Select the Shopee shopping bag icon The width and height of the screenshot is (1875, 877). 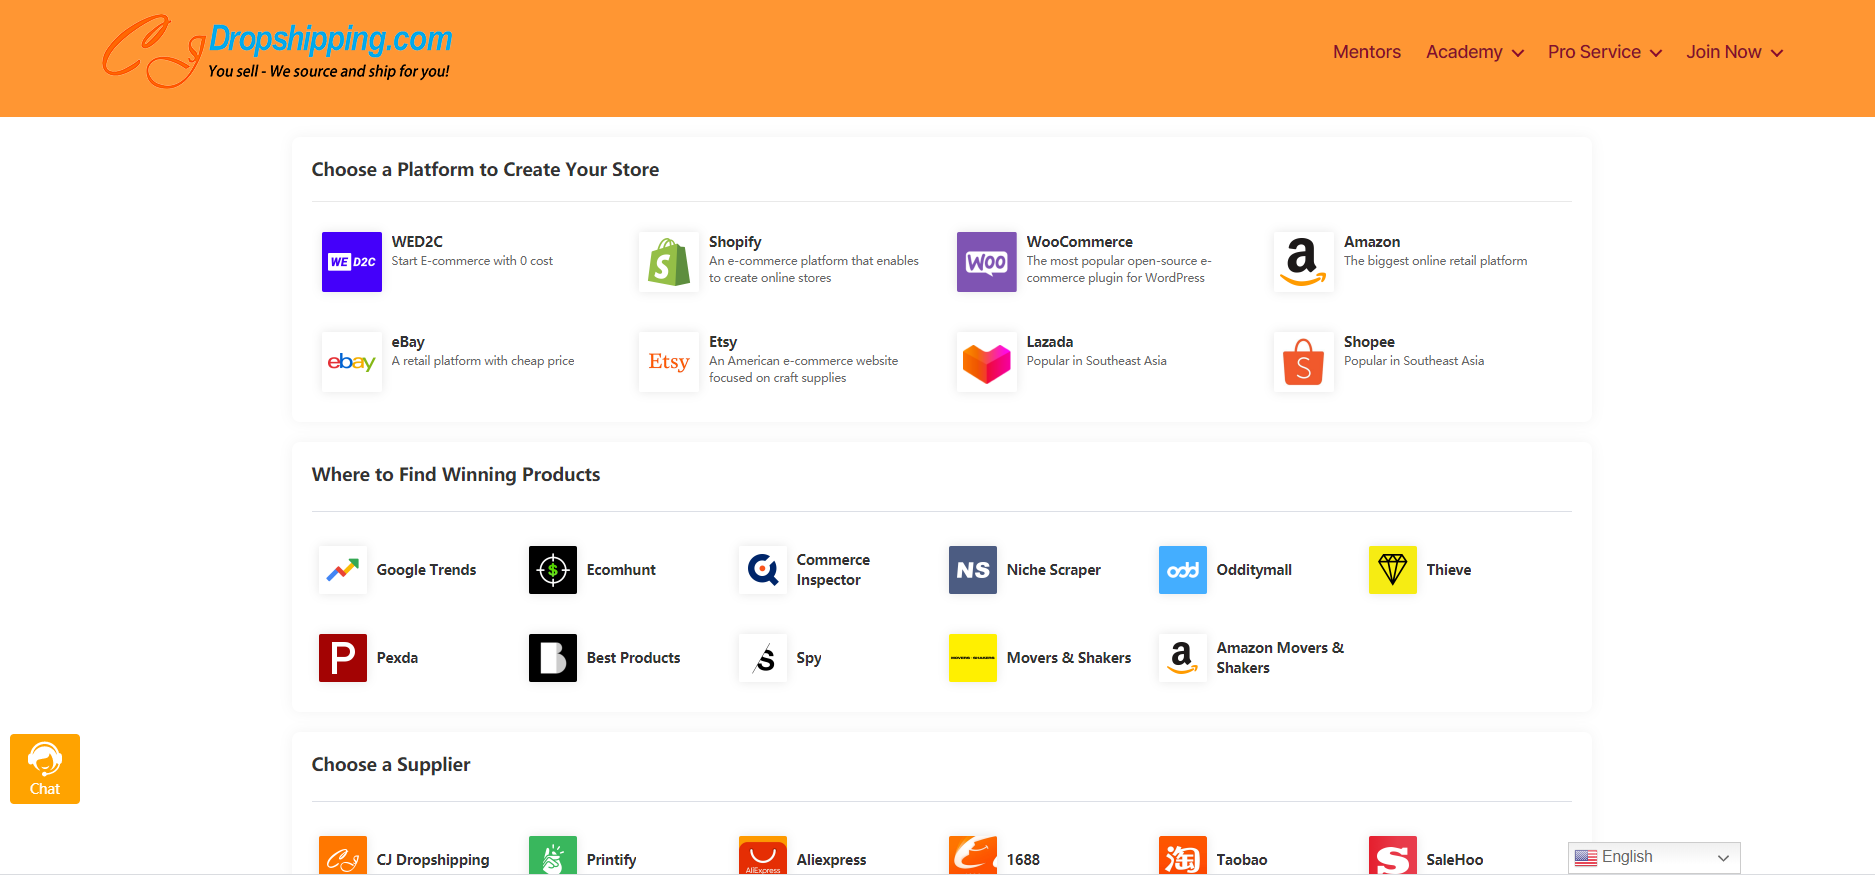coord(1303,362)
